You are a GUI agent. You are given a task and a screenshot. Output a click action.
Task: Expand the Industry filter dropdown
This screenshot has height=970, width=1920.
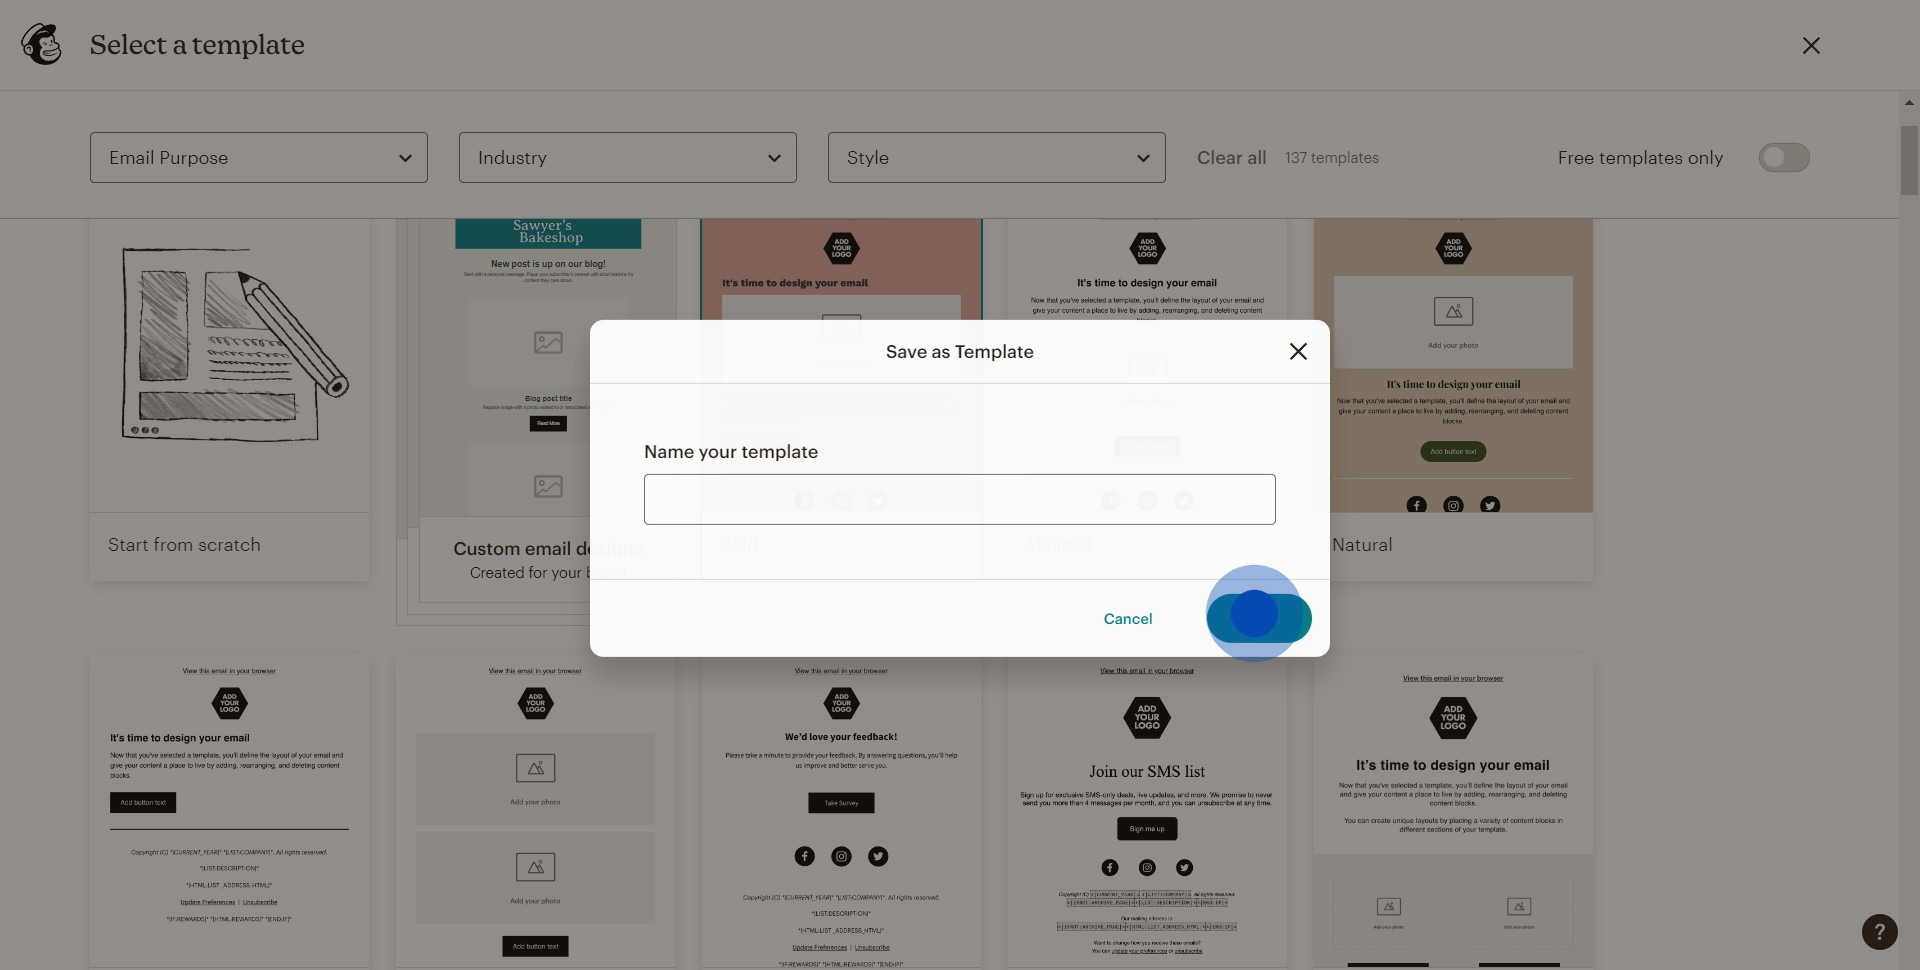pos(627,158)
